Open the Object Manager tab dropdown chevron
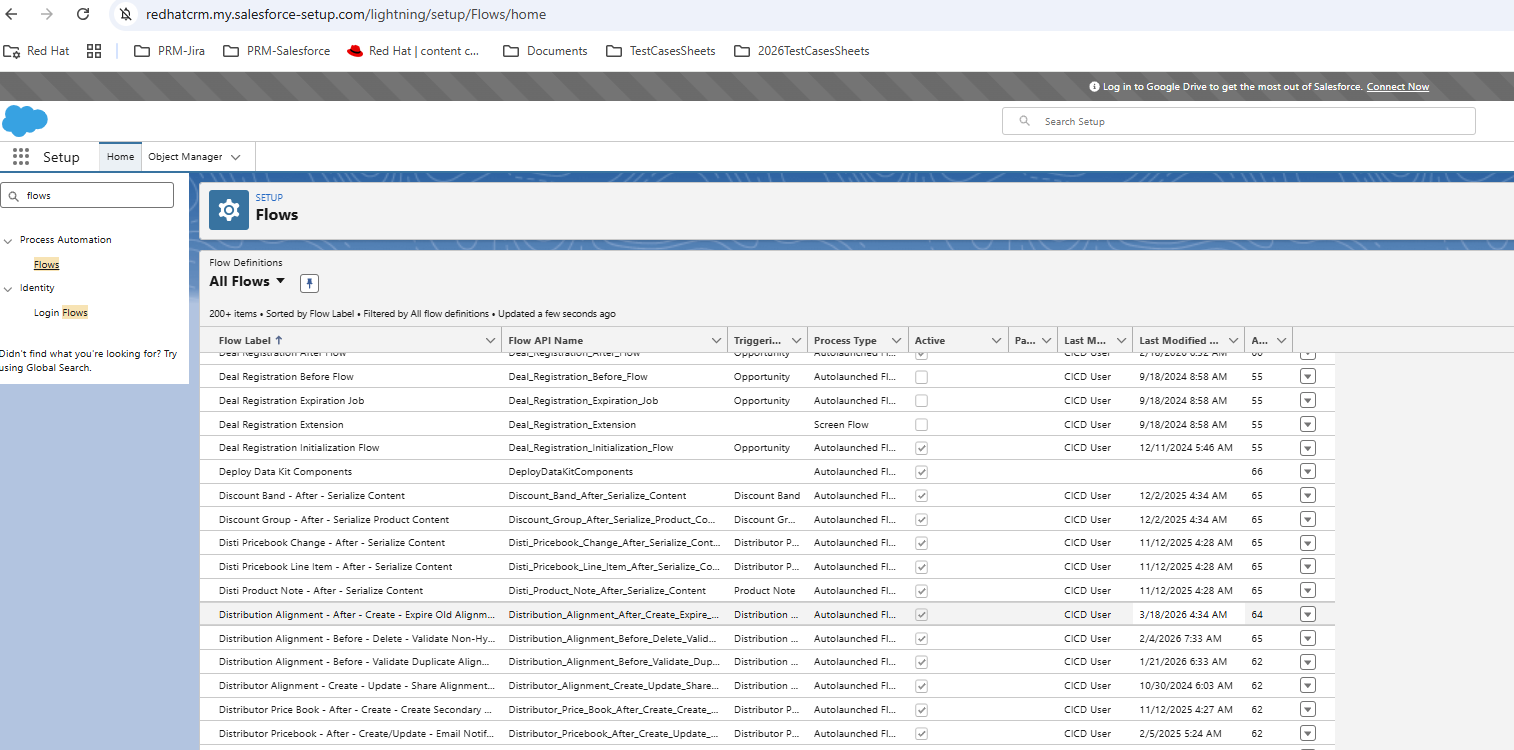The image size is (1514, 750). point(236,157)
